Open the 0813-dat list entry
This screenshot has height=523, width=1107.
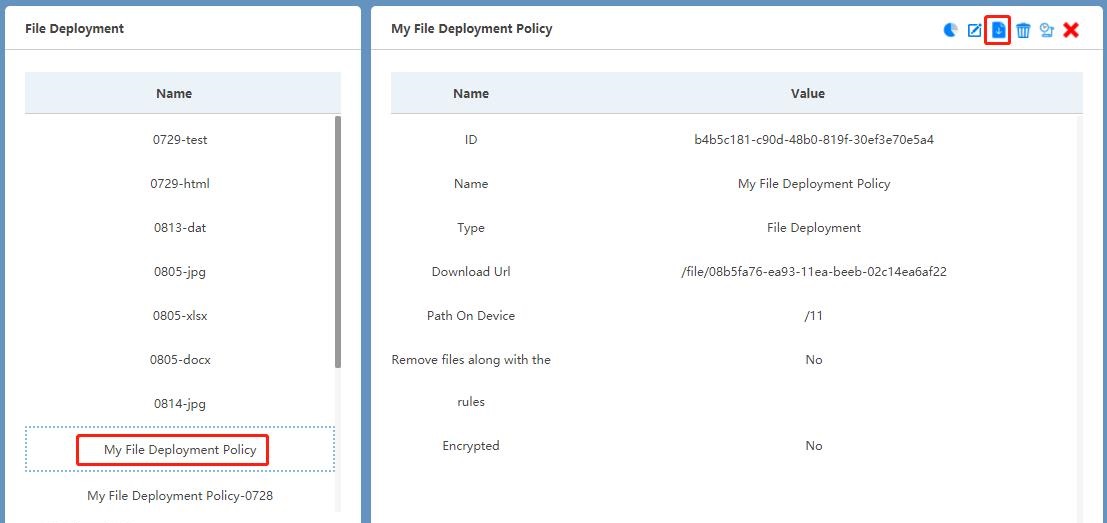pos(180,228)
